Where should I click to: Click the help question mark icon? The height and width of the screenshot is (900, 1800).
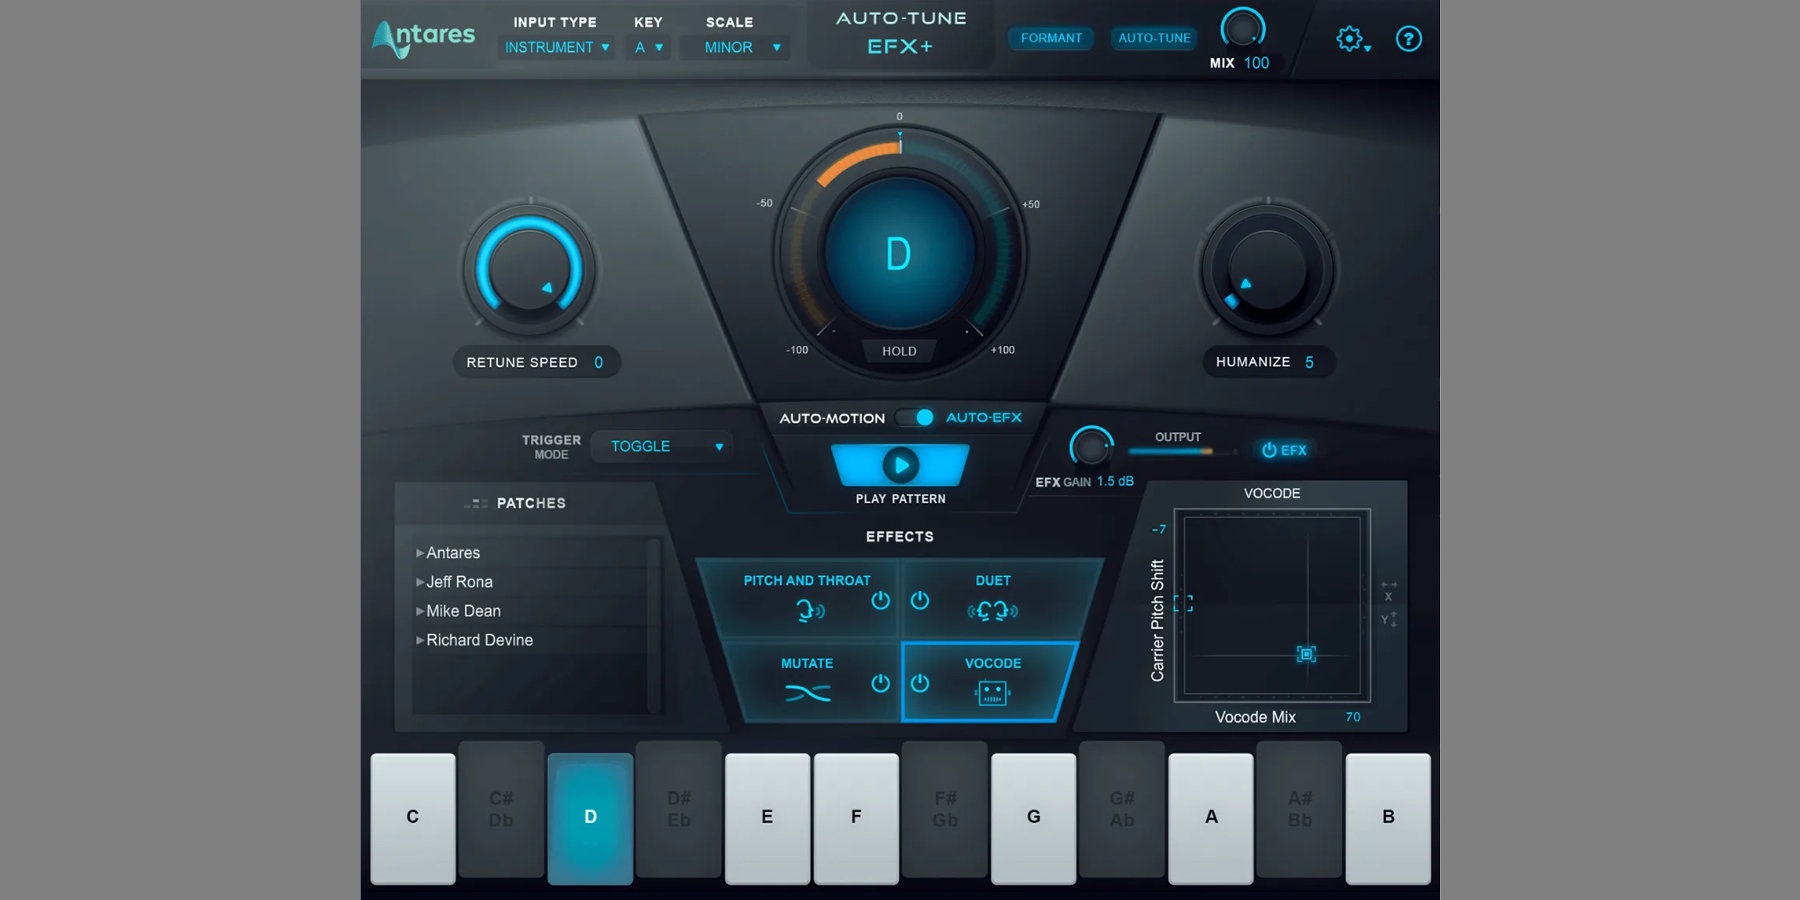click(x=1408, y=39)
